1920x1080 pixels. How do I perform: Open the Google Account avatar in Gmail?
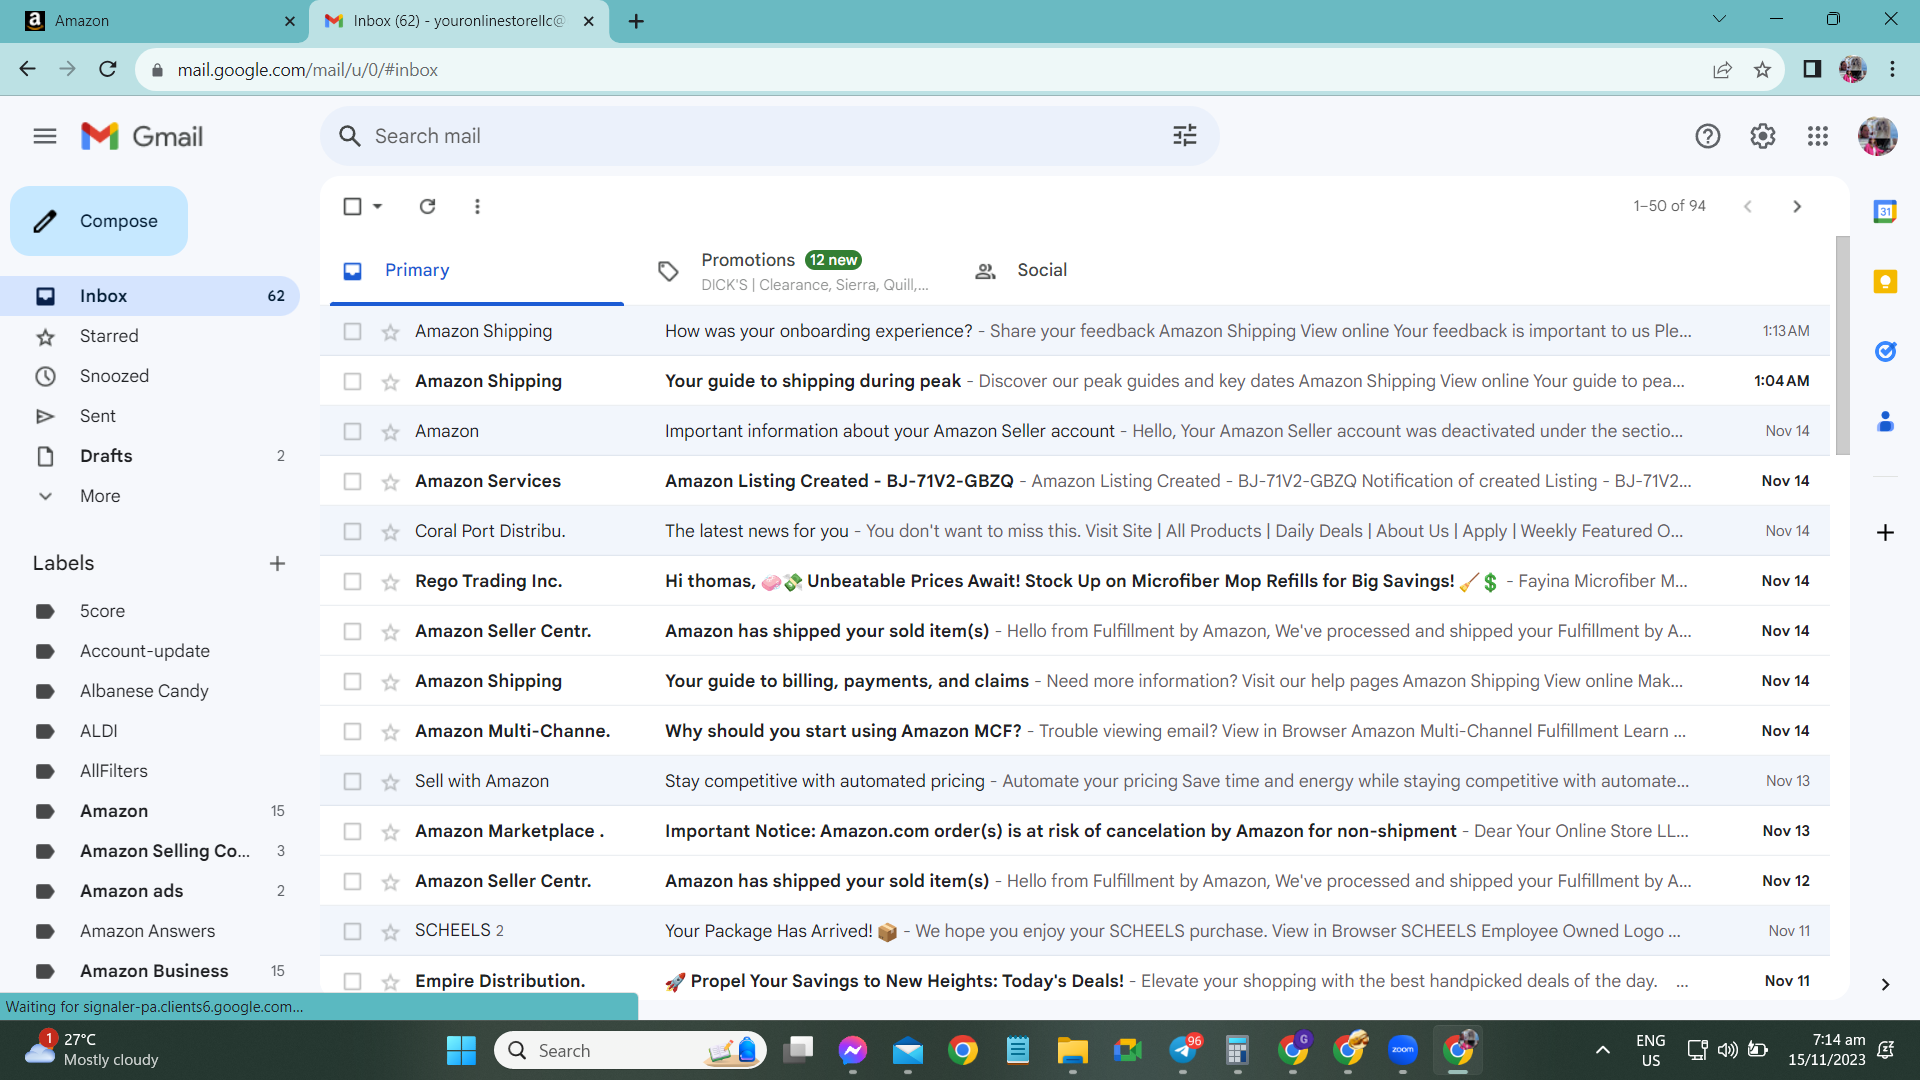[x=1877, y=136]
